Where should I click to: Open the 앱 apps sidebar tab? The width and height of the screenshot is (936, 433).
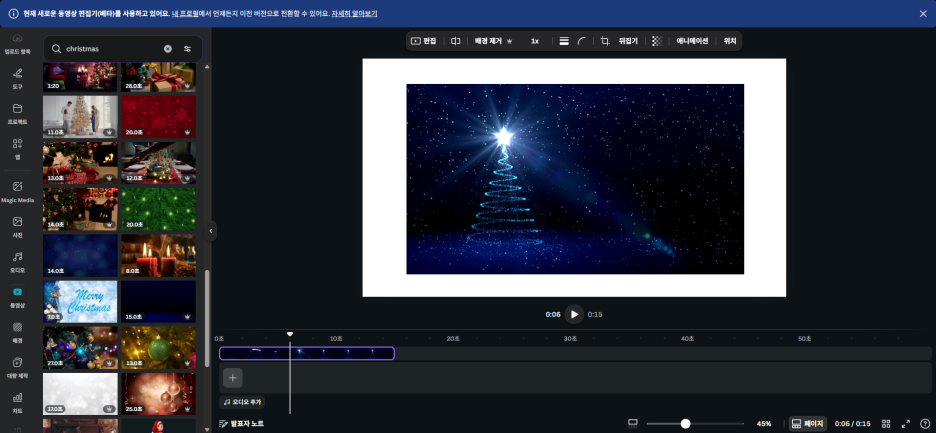(17, 149)
